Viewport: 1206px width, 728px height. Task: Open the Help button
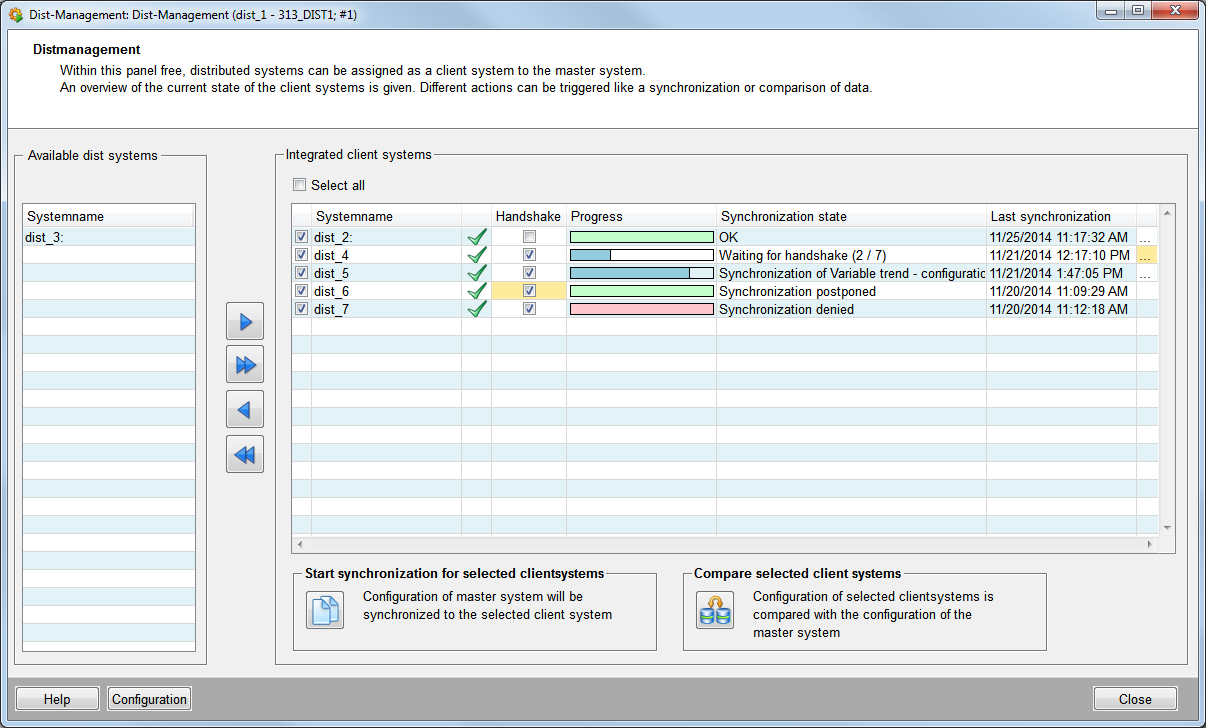pyautogui.click(x=57, y=699)
